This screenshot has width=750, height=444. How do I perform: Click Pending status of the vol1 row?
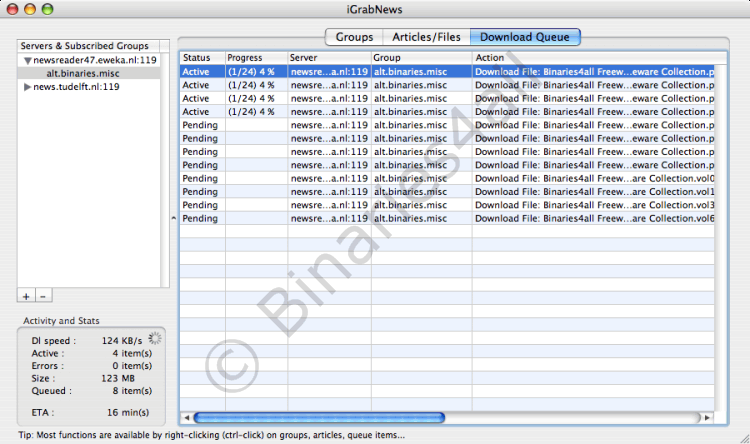point(200,192)
